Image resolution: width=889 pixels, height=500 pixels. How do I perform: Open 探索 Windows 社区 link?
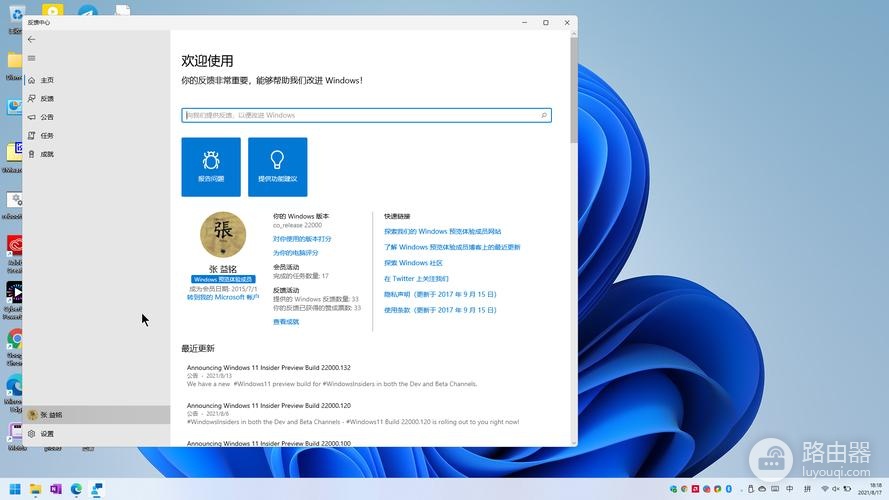tap(413, 263)
